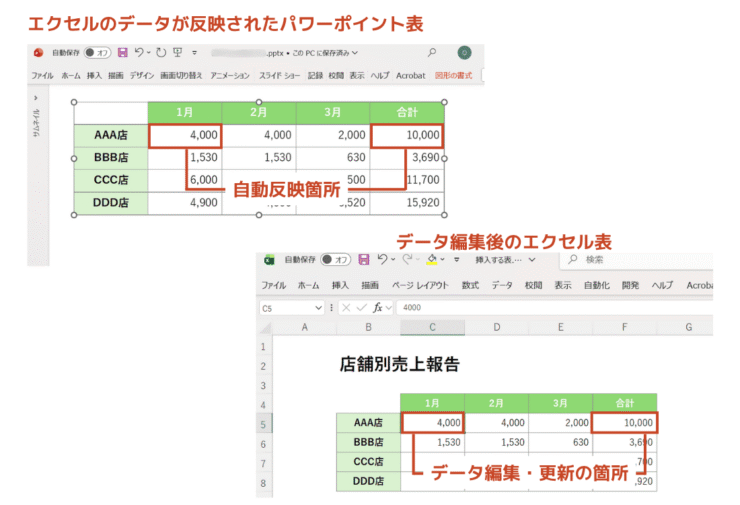Open ファイル tab in PowerPoint
Screen dimensions: 740x505
(x=42, y=76)
